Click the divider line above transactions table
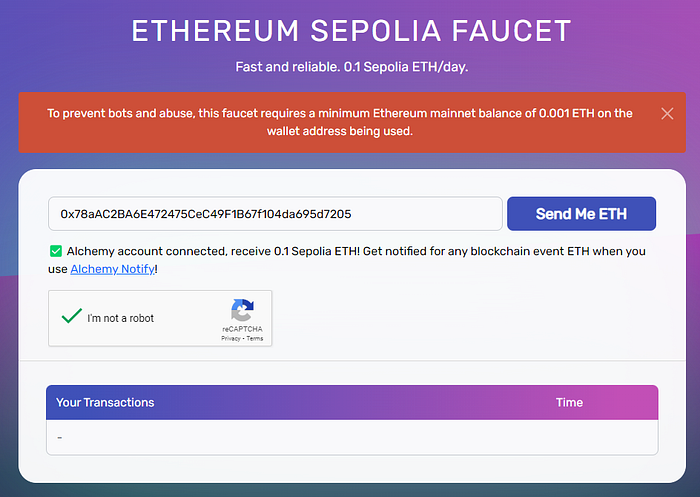The height and width of the screenshot is (497, 700). (x=352, y=360)
